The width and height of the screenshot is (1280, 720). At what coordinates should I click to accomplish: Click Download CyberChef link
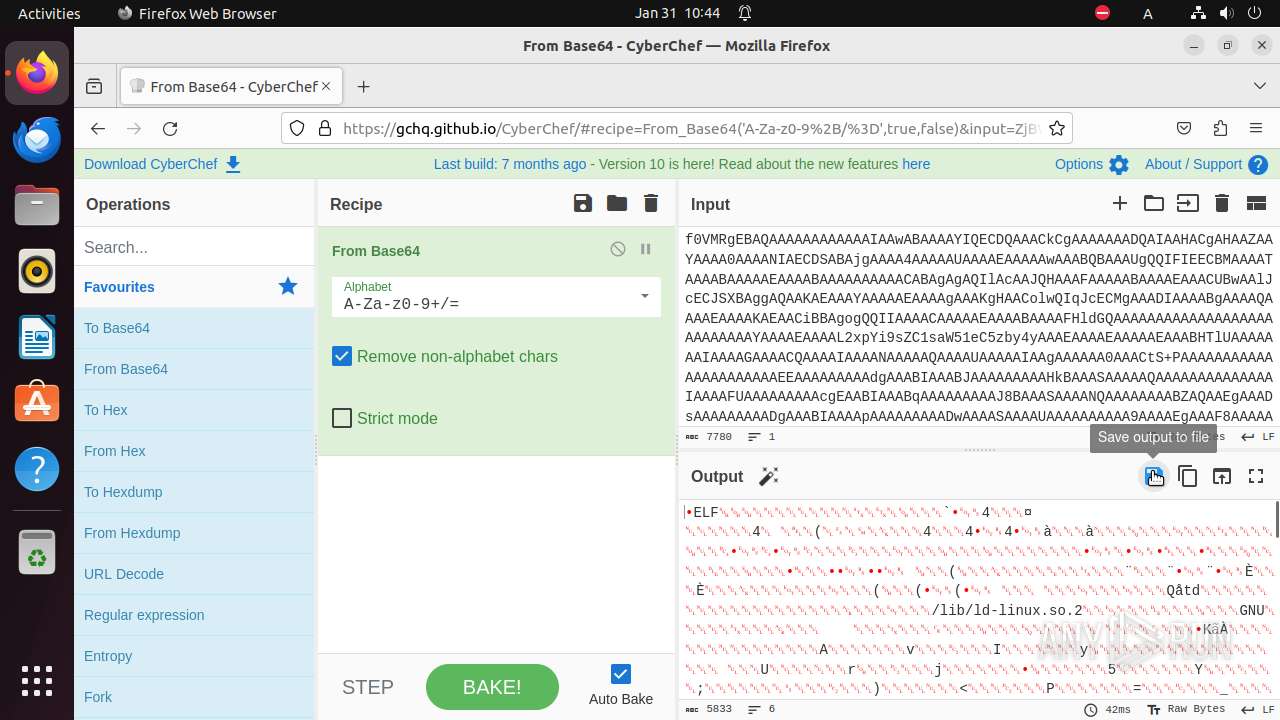[162, 164]
